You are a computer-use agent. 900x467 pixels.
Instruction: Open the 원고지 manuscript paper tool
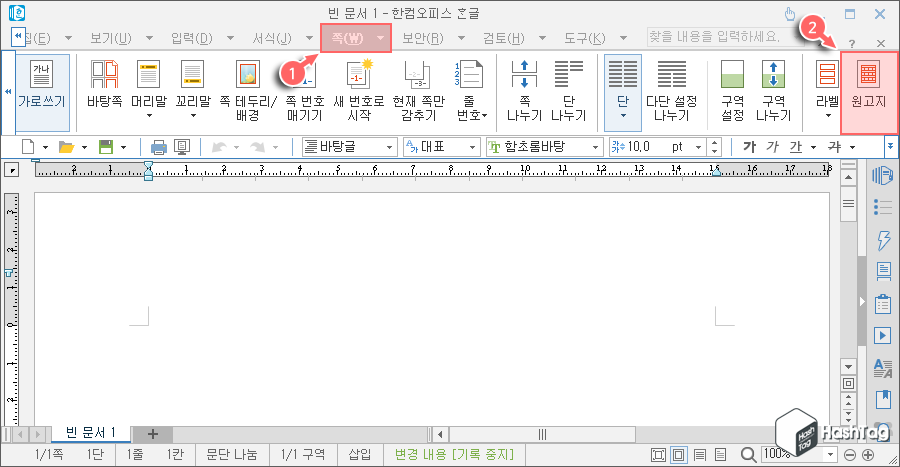pyautogui.click(x=868, y=92)
